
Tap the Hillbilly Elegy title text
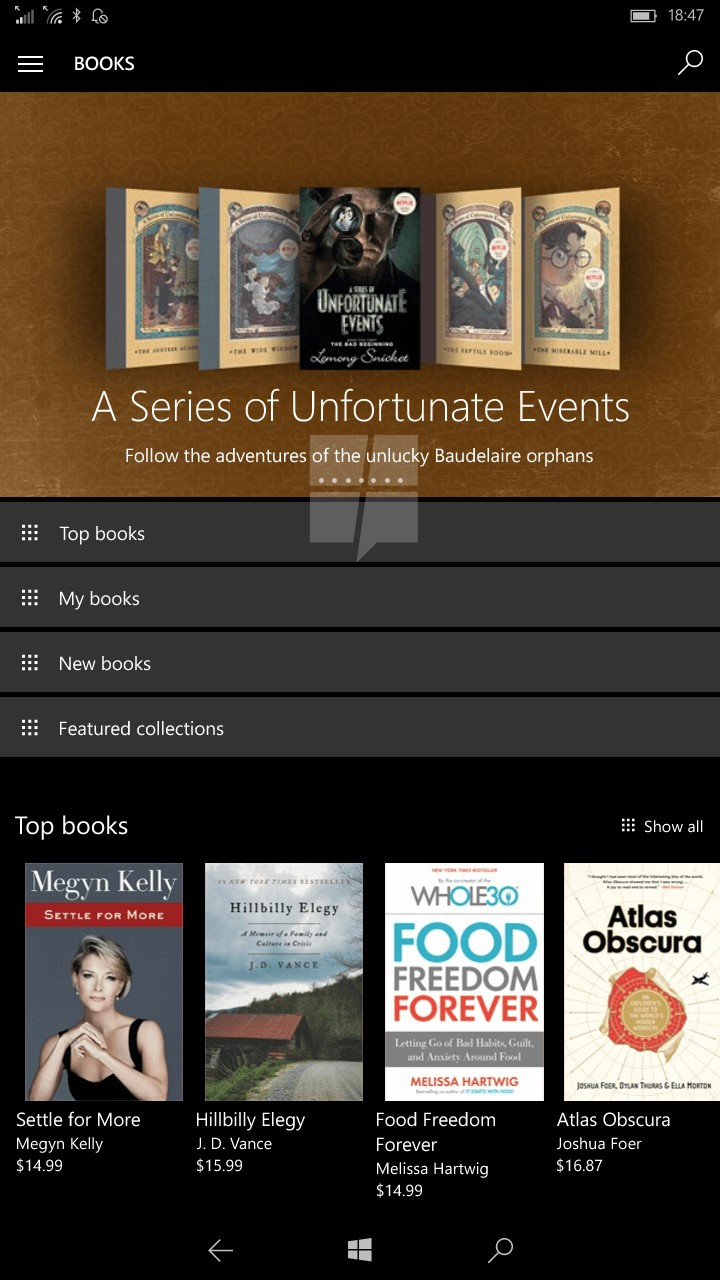click(250, 1120)
